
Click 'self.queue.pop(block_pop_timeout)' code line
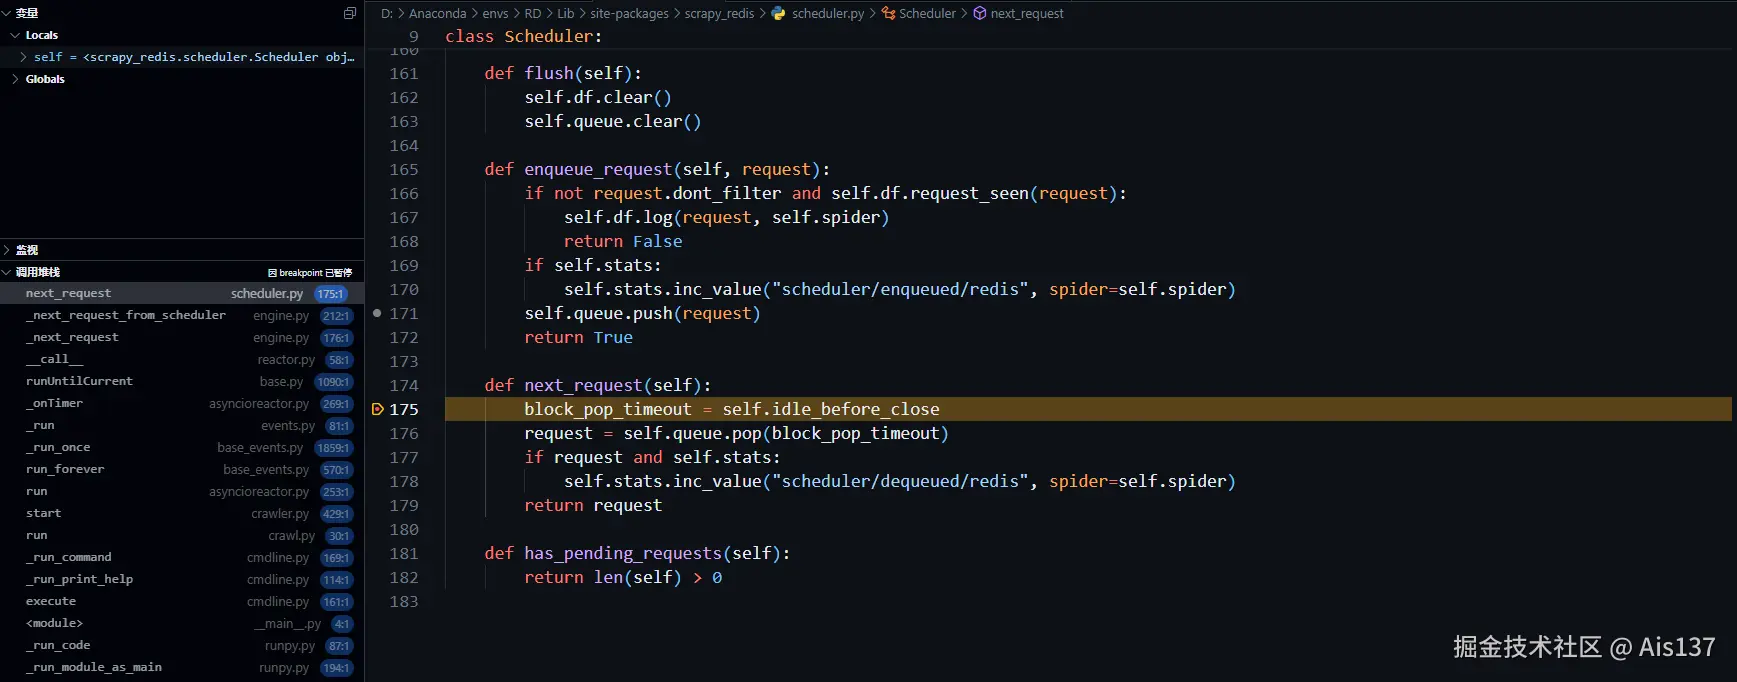[786, 433]
